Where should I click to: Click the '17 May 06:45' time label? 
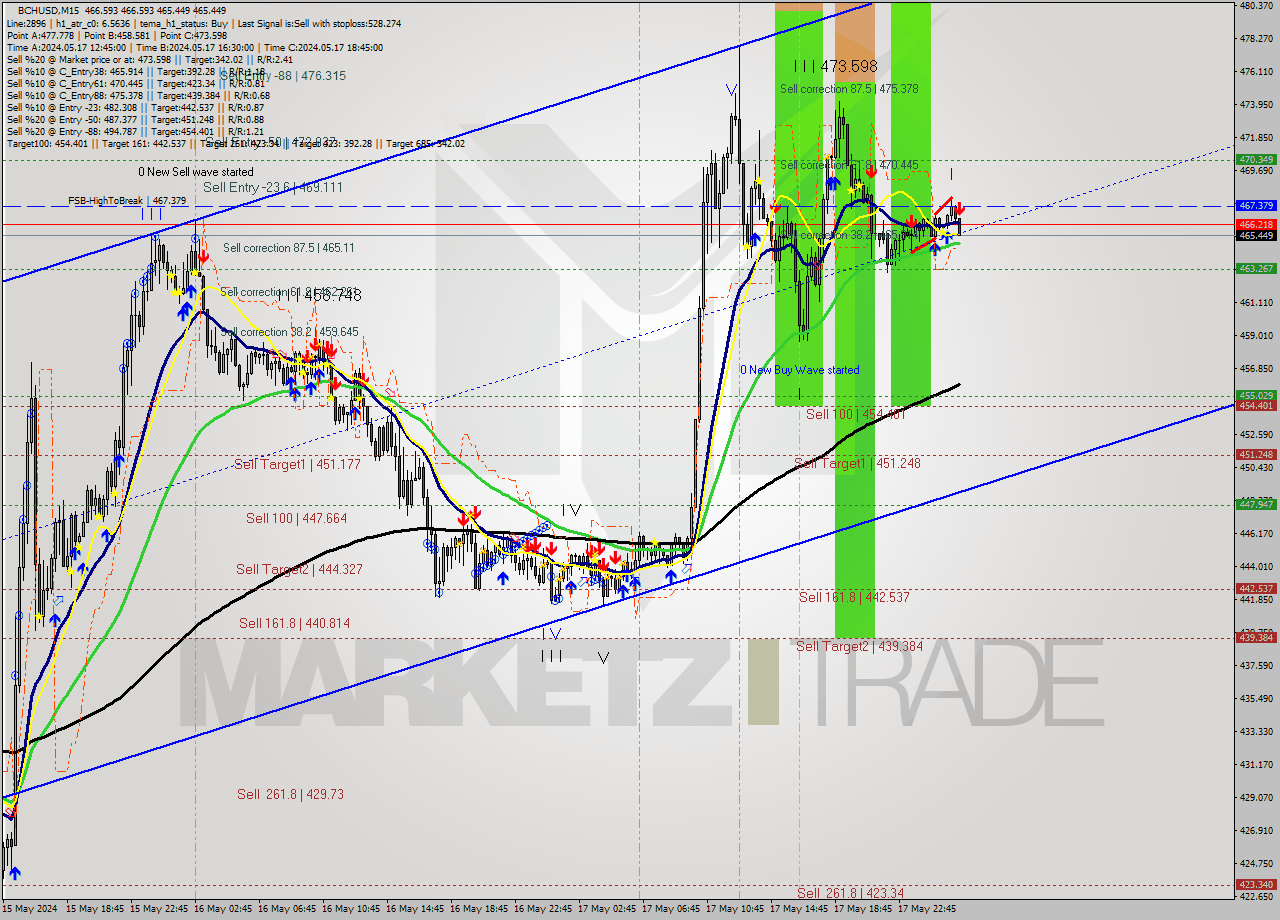coord(672,909)
